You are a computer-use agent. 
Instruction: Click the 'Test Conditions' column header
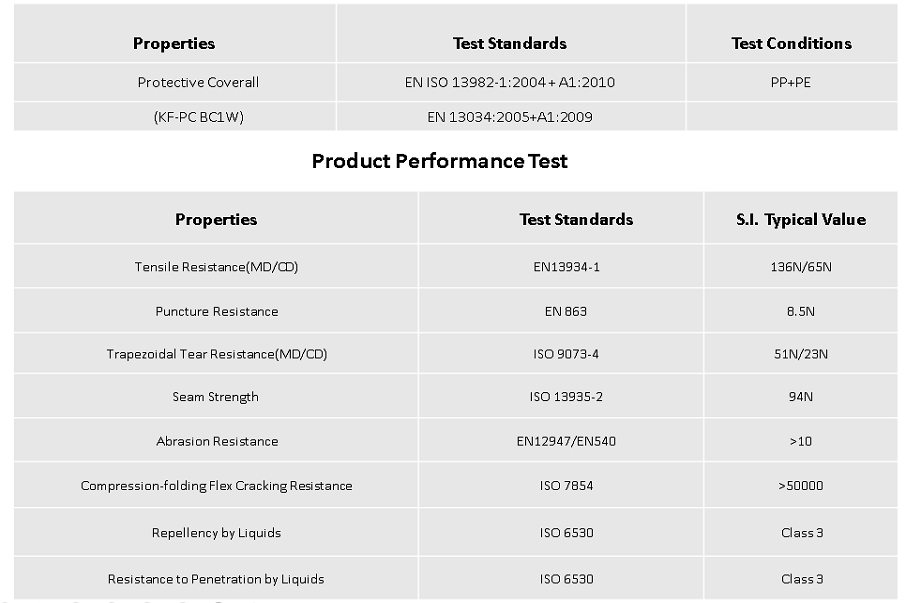(791, 43)
